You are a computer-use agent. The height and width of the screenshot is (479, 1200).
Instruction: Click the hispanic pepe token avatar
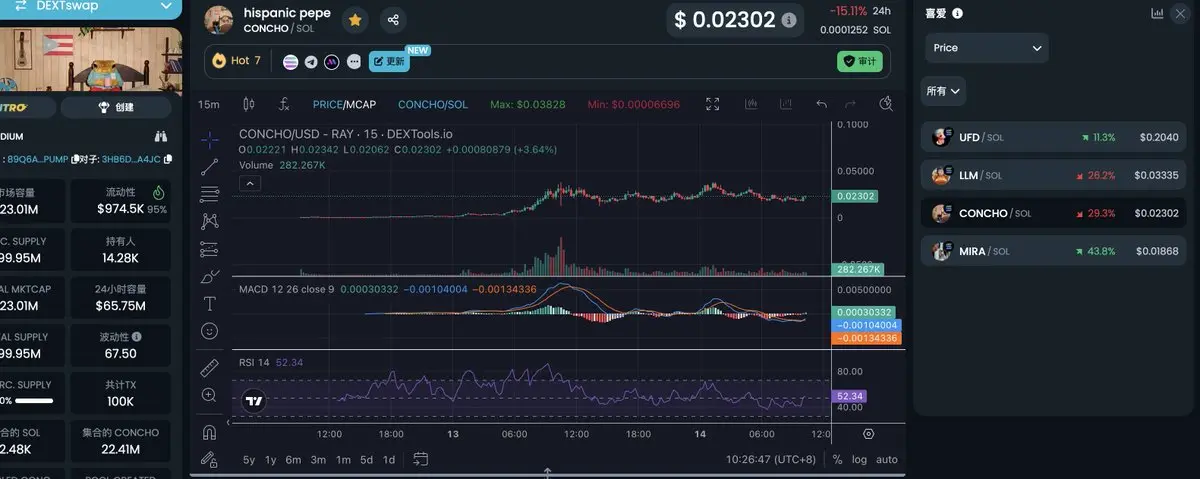pyautogui.click(x=219, y=20)
